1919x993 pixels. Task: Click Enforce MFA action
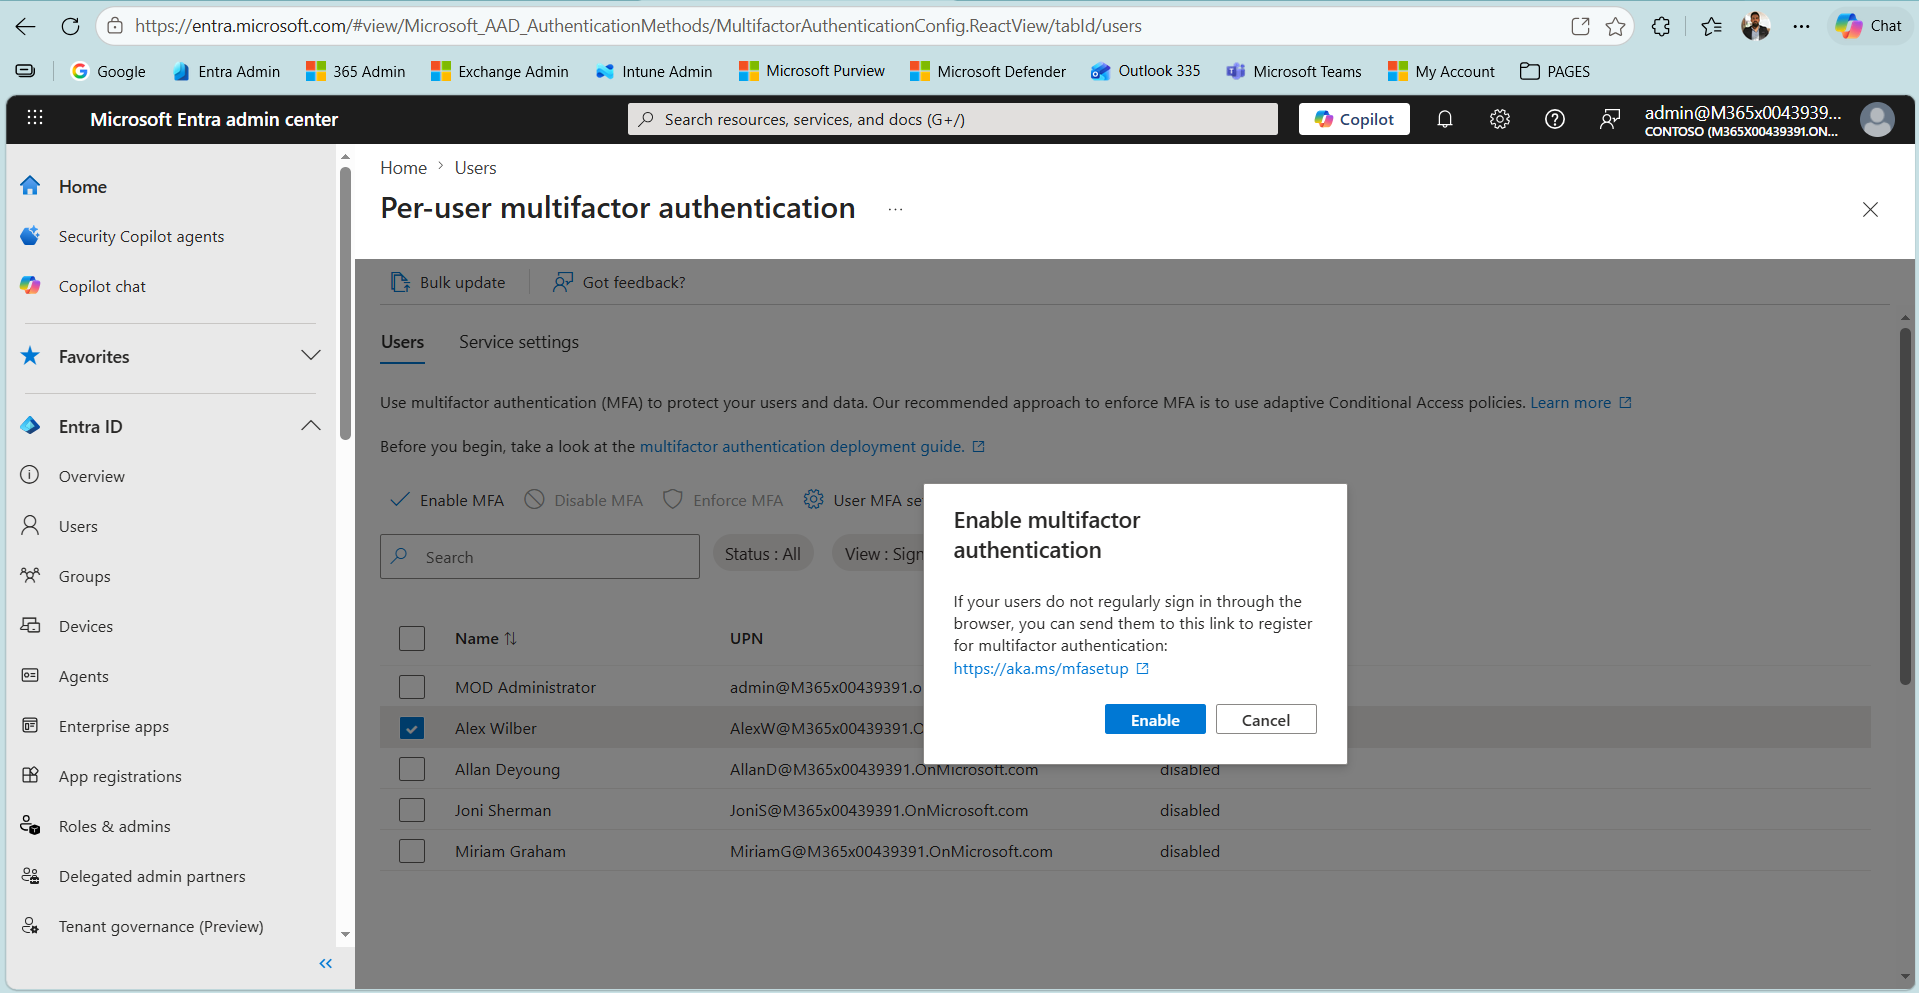[723, 500]
